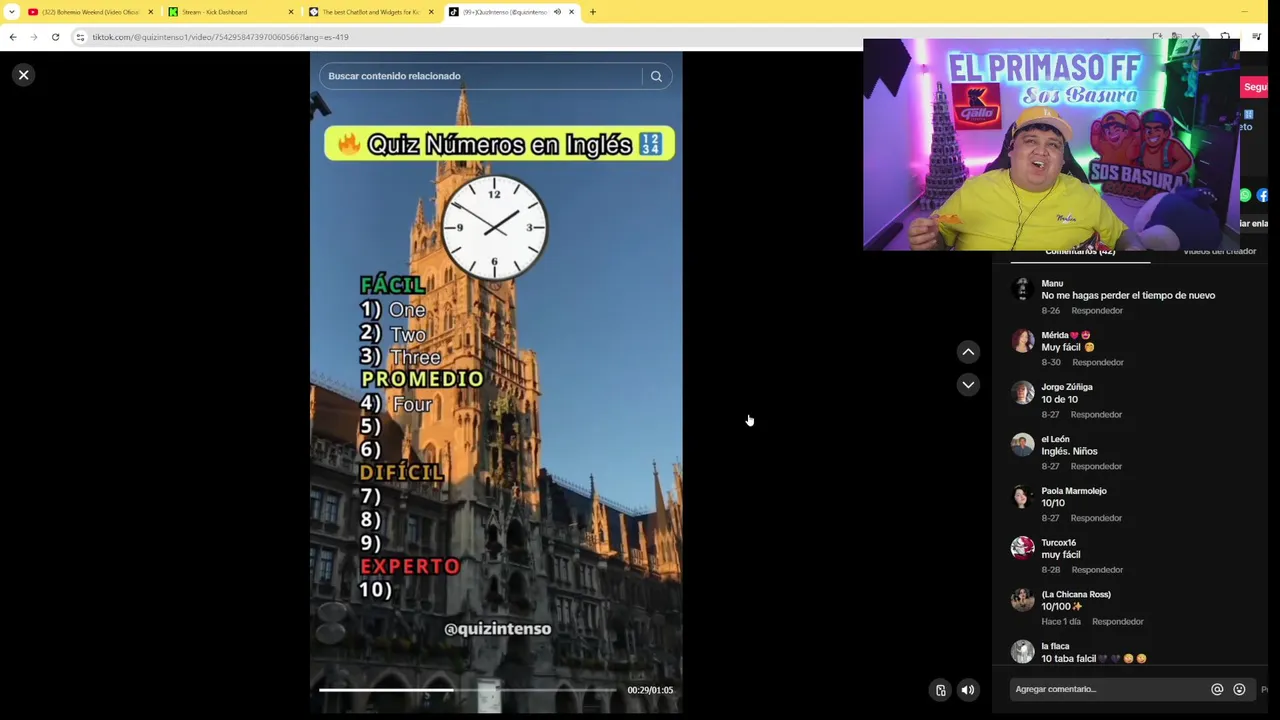The height and width of the screenshot is (720, 1280).
Task: Open Jorge Zúñiga's profile avatar
Action: 1022,393
